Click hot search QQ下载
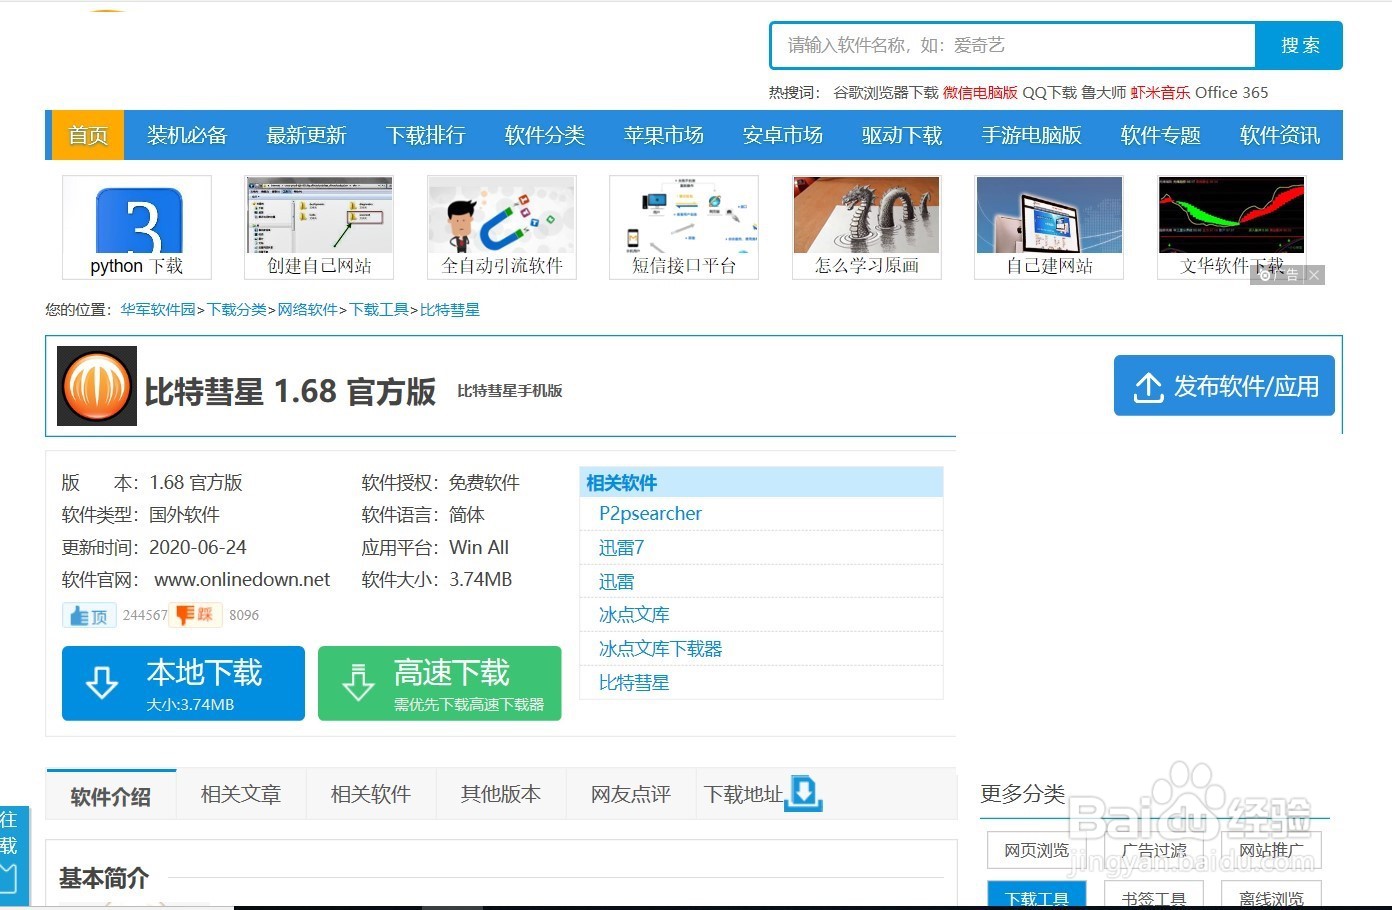This screenshot has height=910, width=1392. coord(1049,92)
